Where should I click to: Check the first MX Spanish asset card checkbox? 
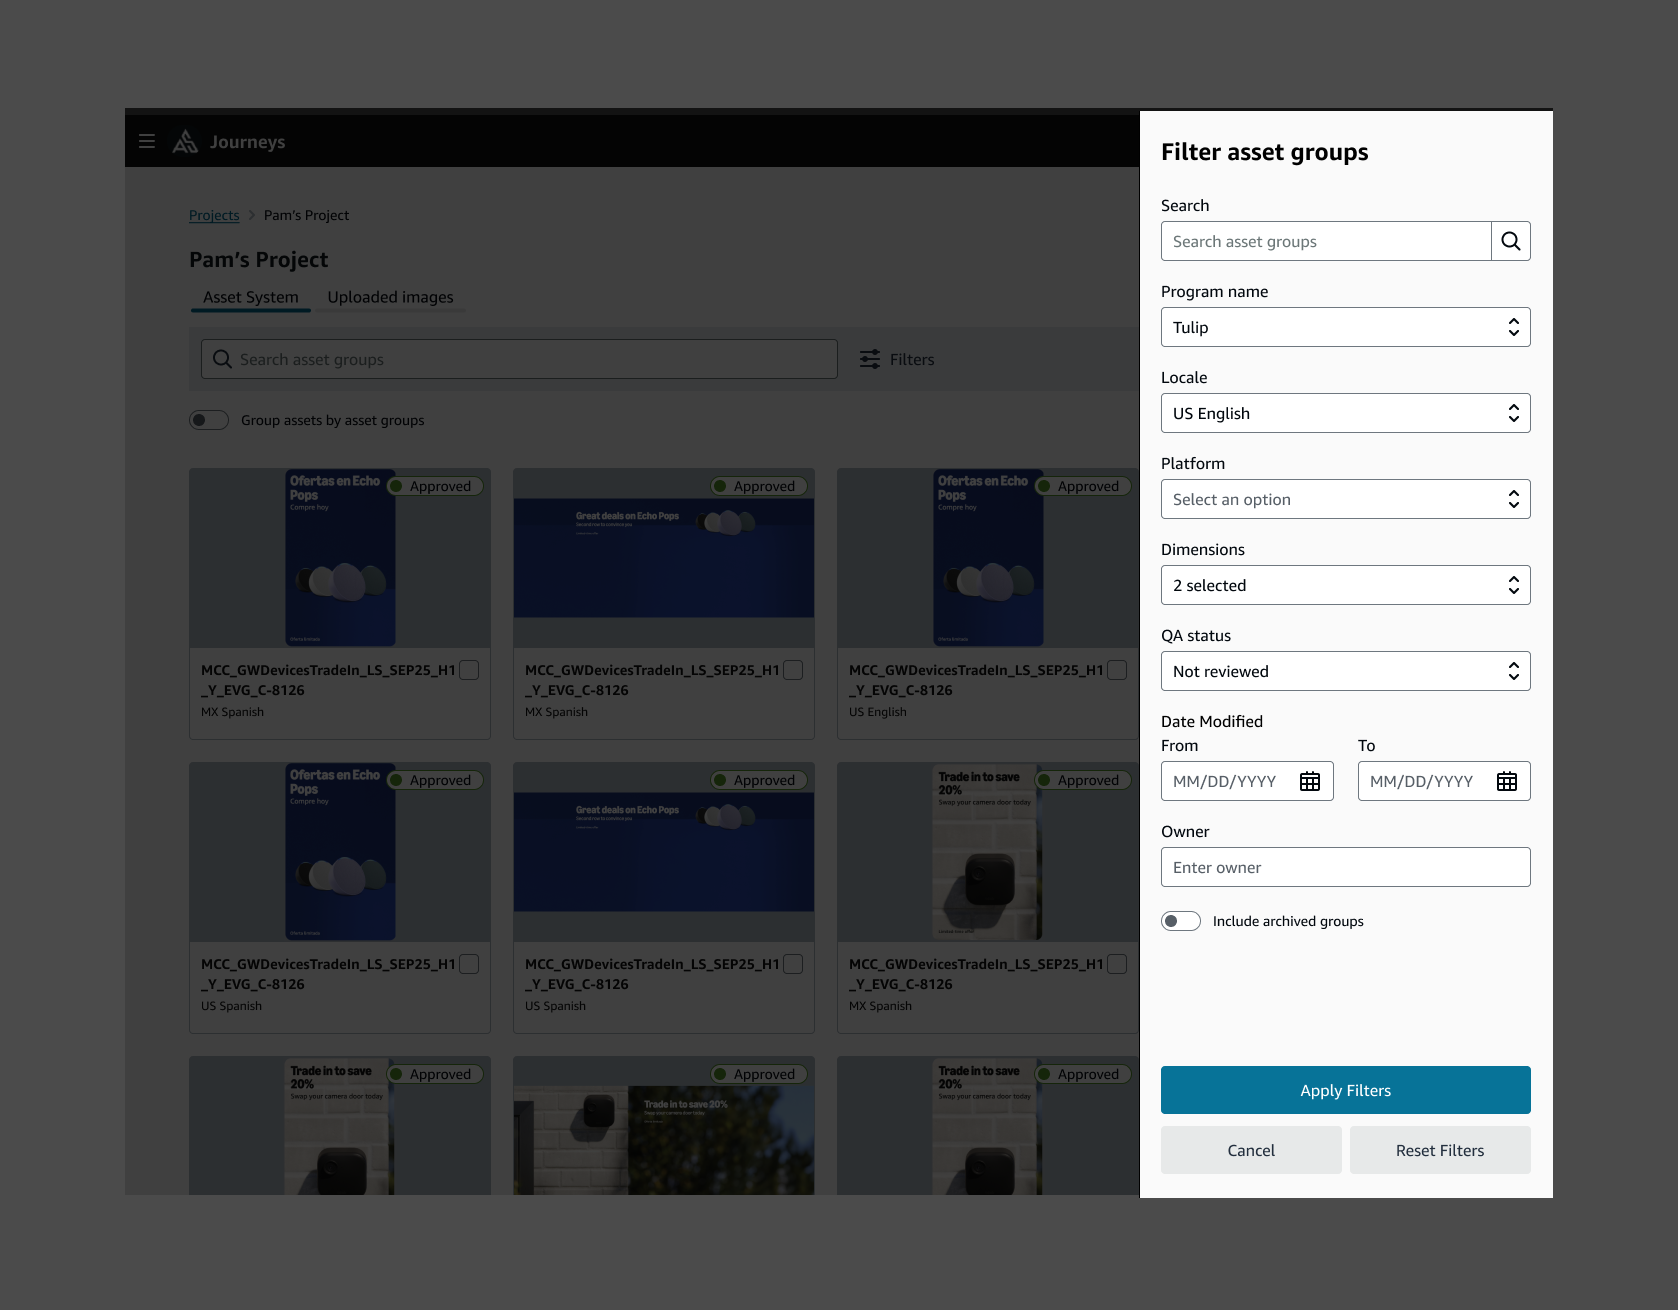coord(469,670)
